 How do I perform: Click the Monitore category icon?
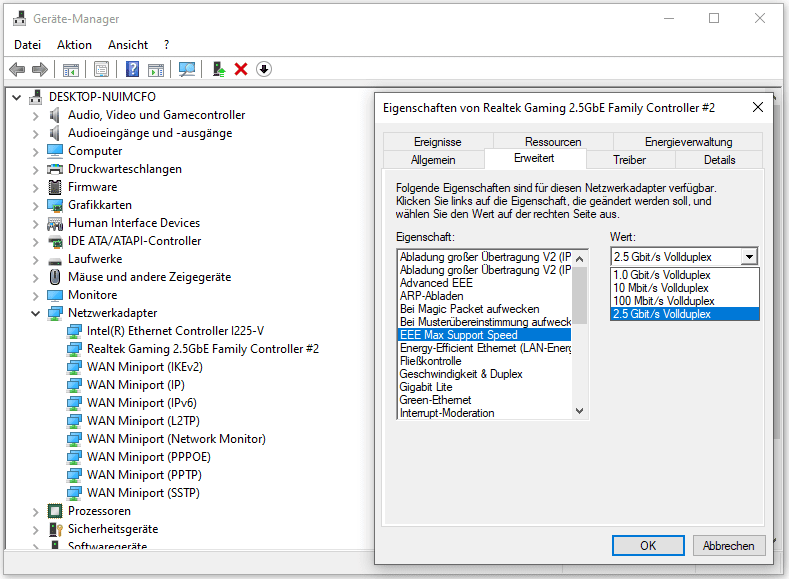tap(55, 295)
